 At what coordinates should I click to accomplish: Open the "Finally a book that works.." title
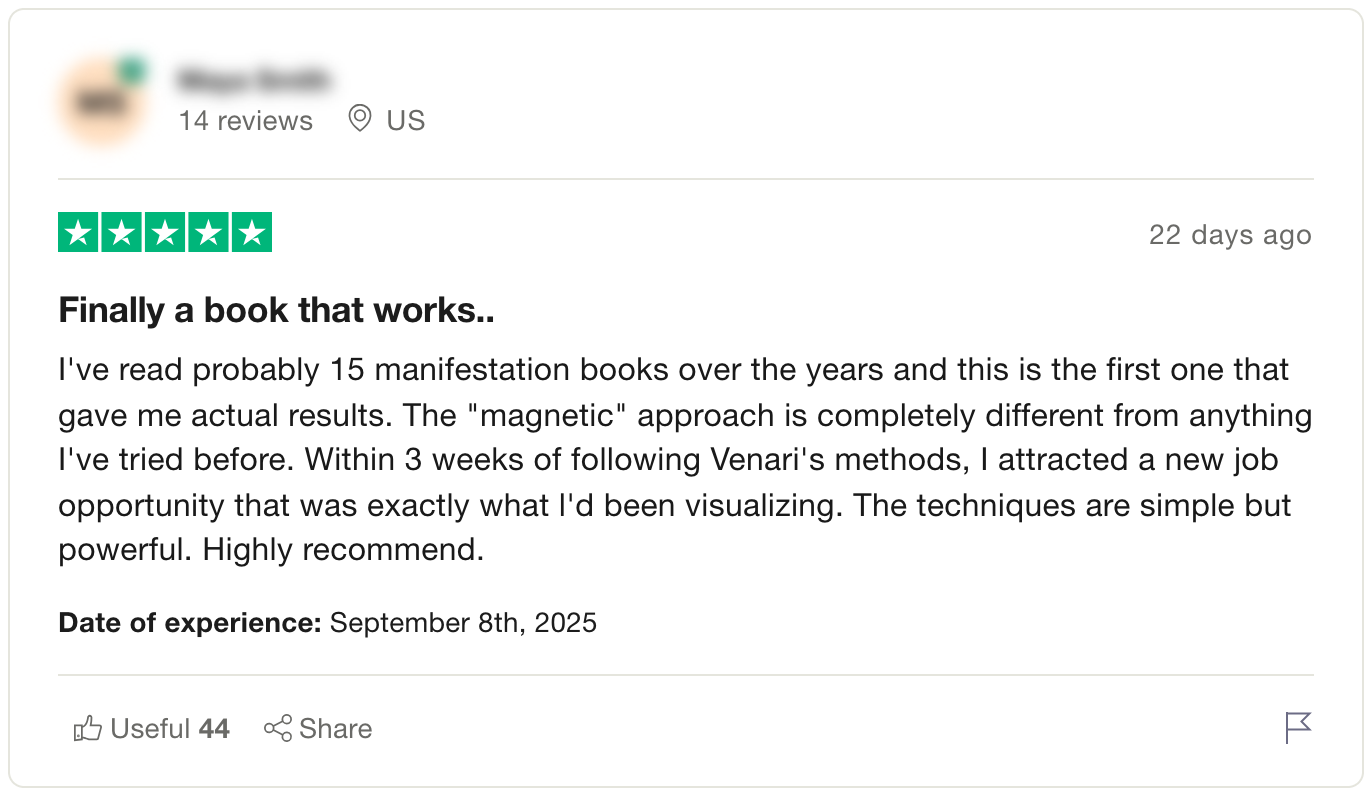coord(277,311)
